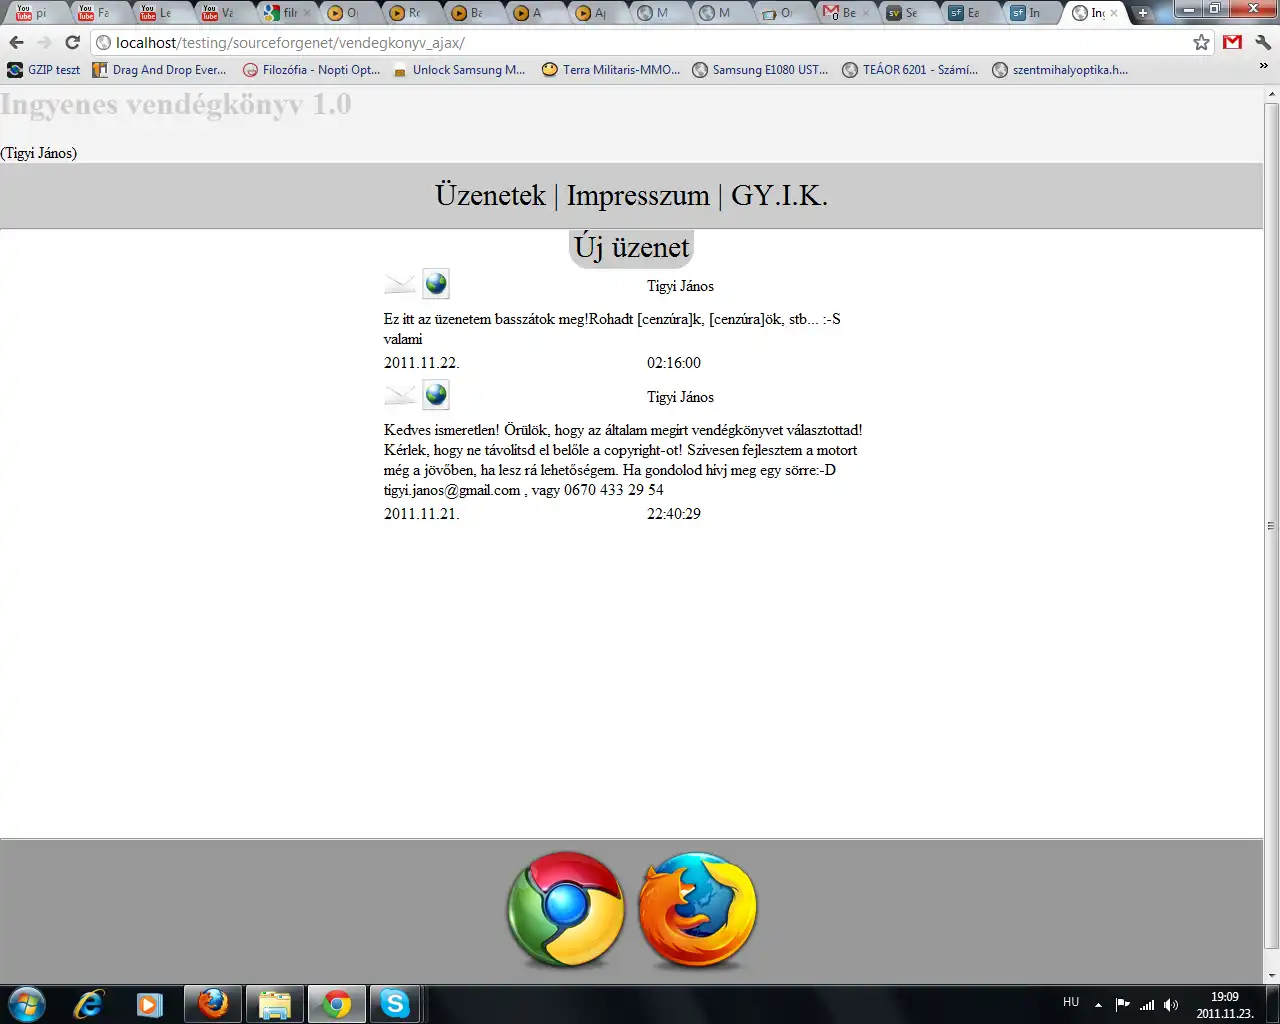Image resolution: width=1280 pixels, height=1024 pixels.
Task: Click the volume speaker icon in the system tray
Action: (1171, 1004)
